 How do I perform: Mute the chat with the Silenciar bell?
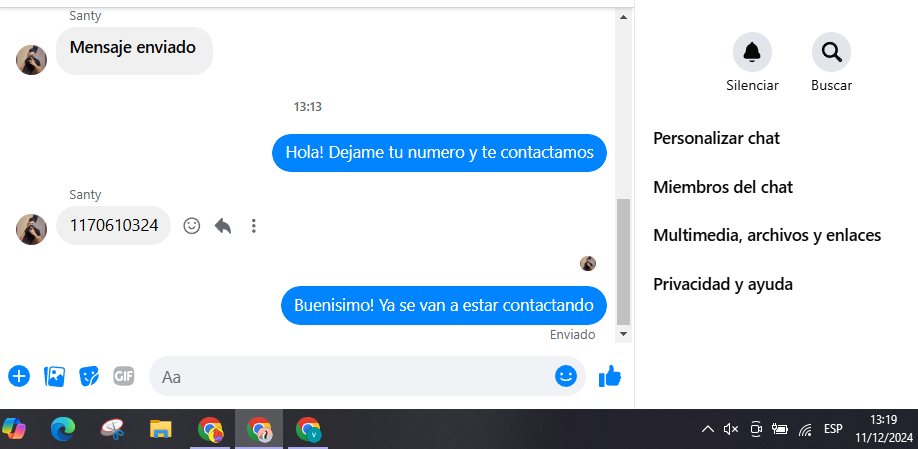pyautogui.click(x=752, y=52)
